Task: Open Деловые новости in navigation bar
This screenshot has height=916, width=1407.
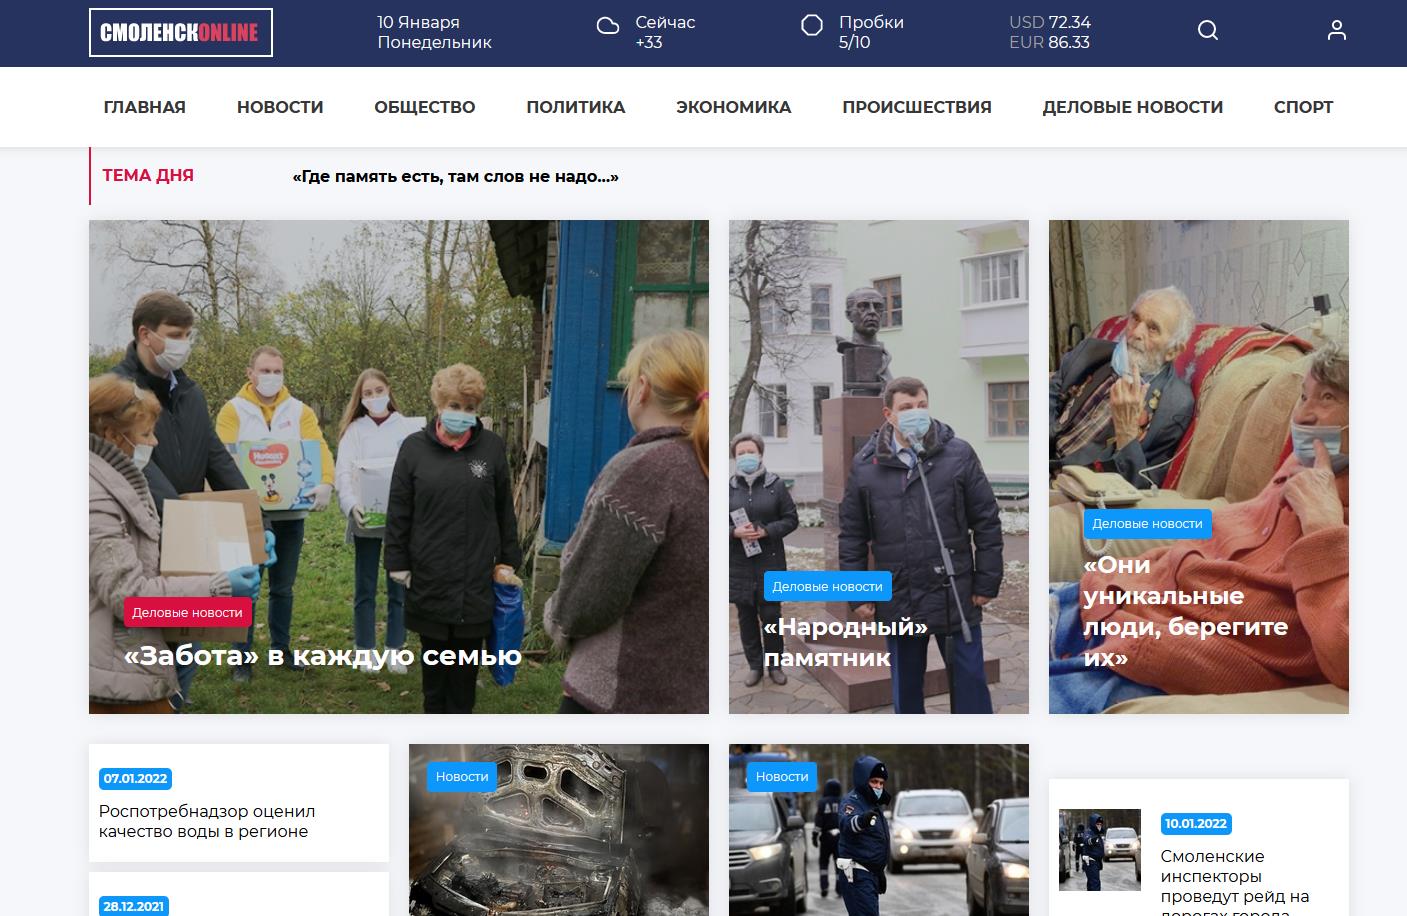Action: pos(1133,107)
